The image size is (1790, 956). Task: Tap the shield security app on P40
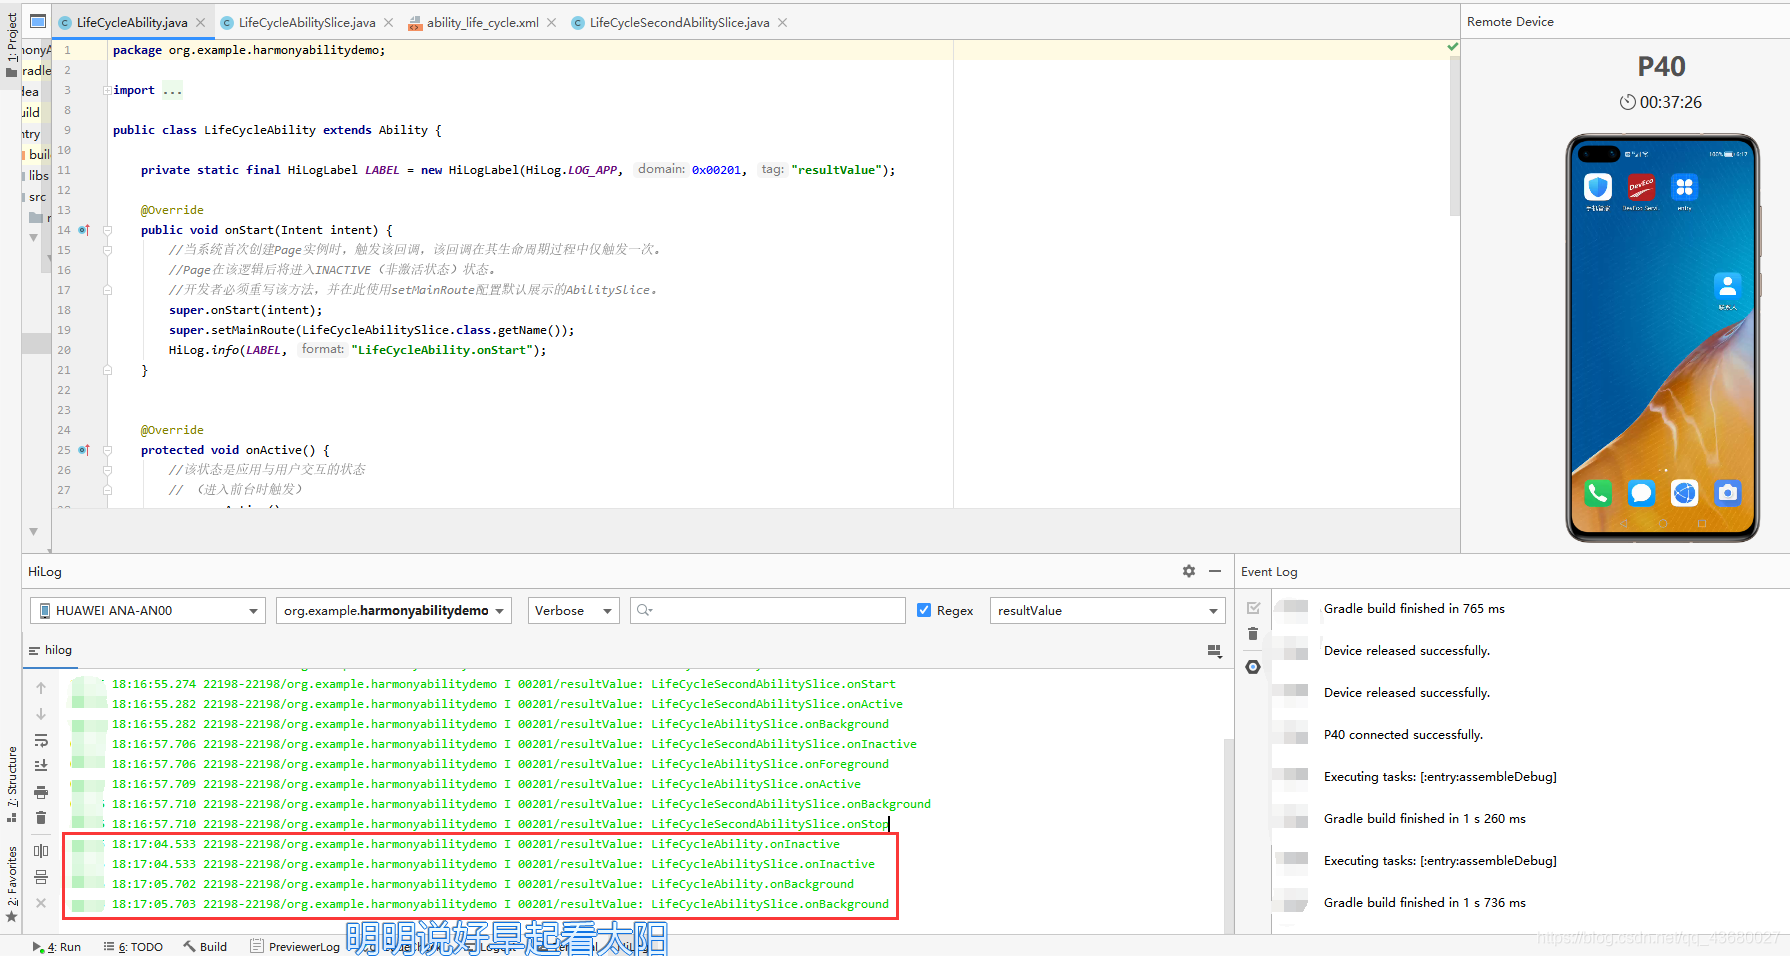1598,187
